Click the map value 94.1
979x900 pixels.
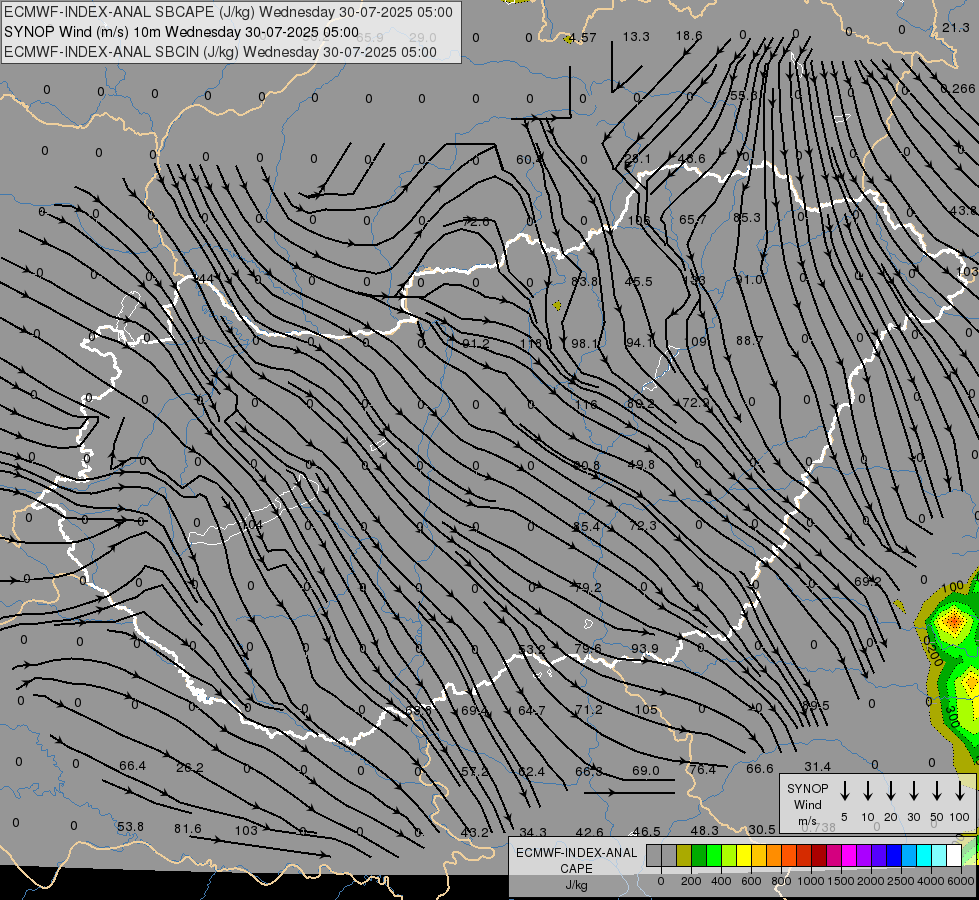tap(640, 342)
